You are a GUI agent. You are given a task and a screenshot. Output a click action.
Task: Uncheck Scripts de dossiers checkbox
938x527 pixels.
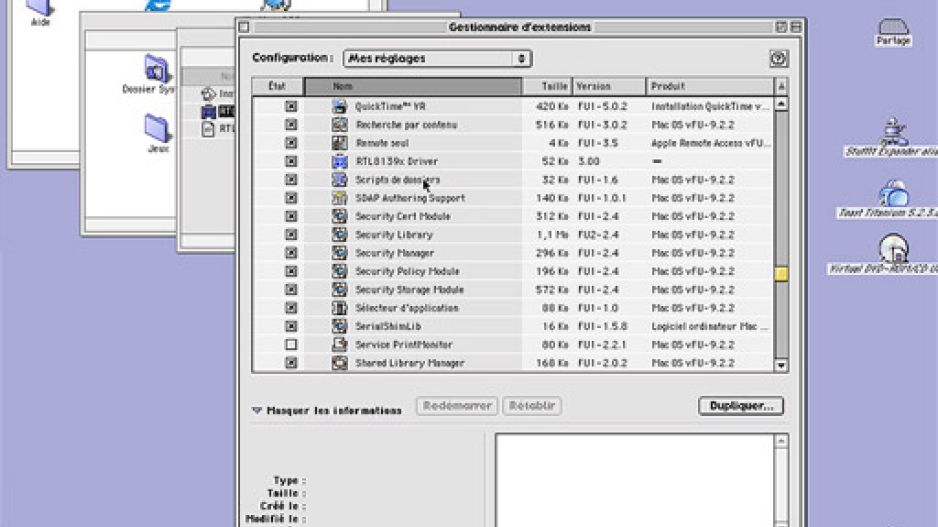pyautogui.click(x=291, y=179)
